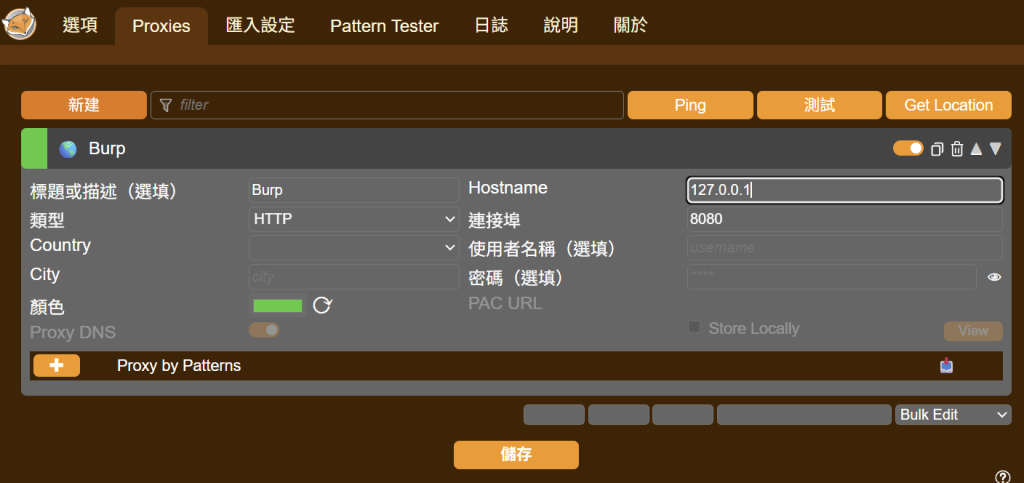
Task: Click the FoxyProxy fox logo
Action: (x=20, y=23)
